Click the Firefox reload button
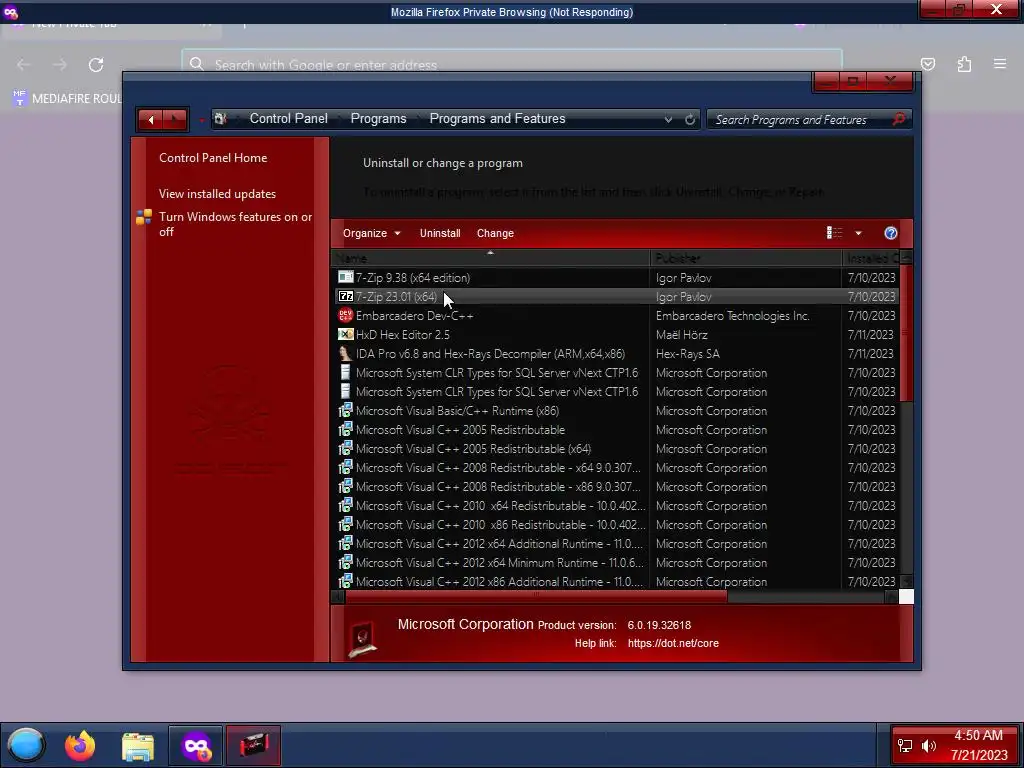The height and width of the screenshot is (768, 1024). 96,65
